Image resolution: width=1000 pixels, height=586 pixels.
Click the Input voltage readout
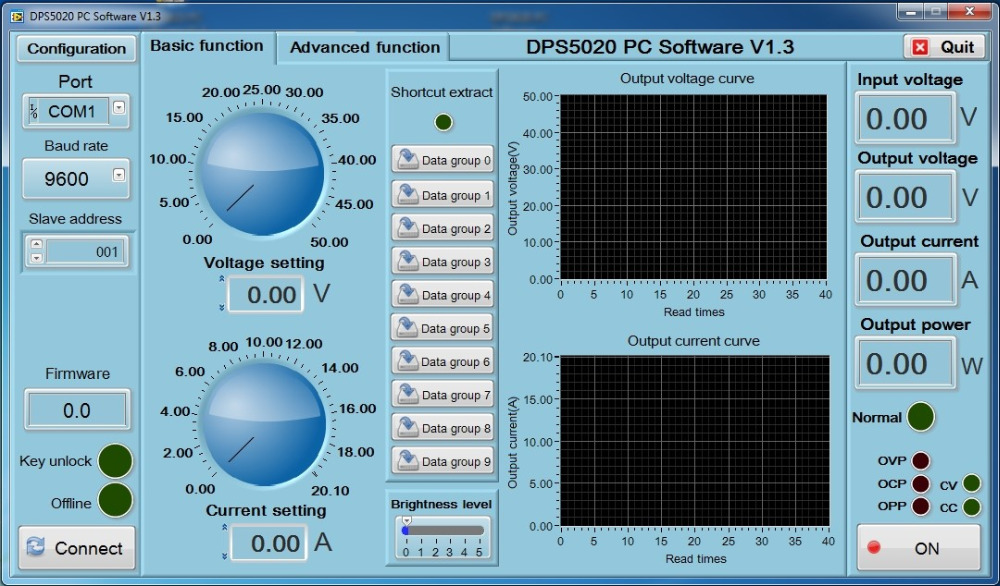coord(905,118)
